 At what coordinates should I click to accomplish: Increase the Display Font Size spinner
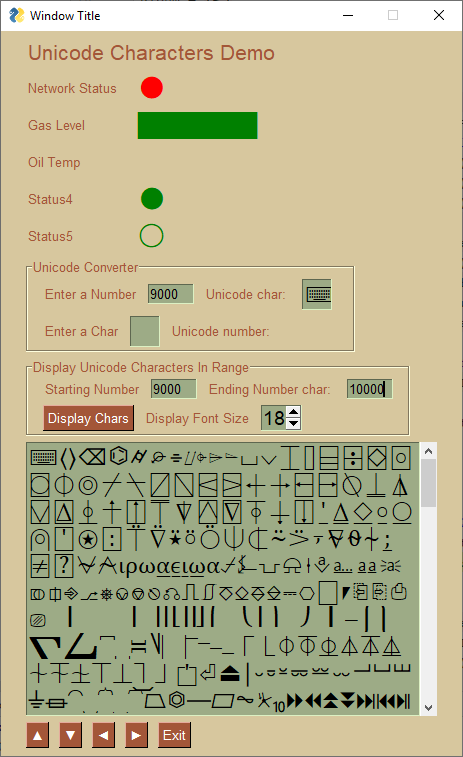(x=294, y=412)
